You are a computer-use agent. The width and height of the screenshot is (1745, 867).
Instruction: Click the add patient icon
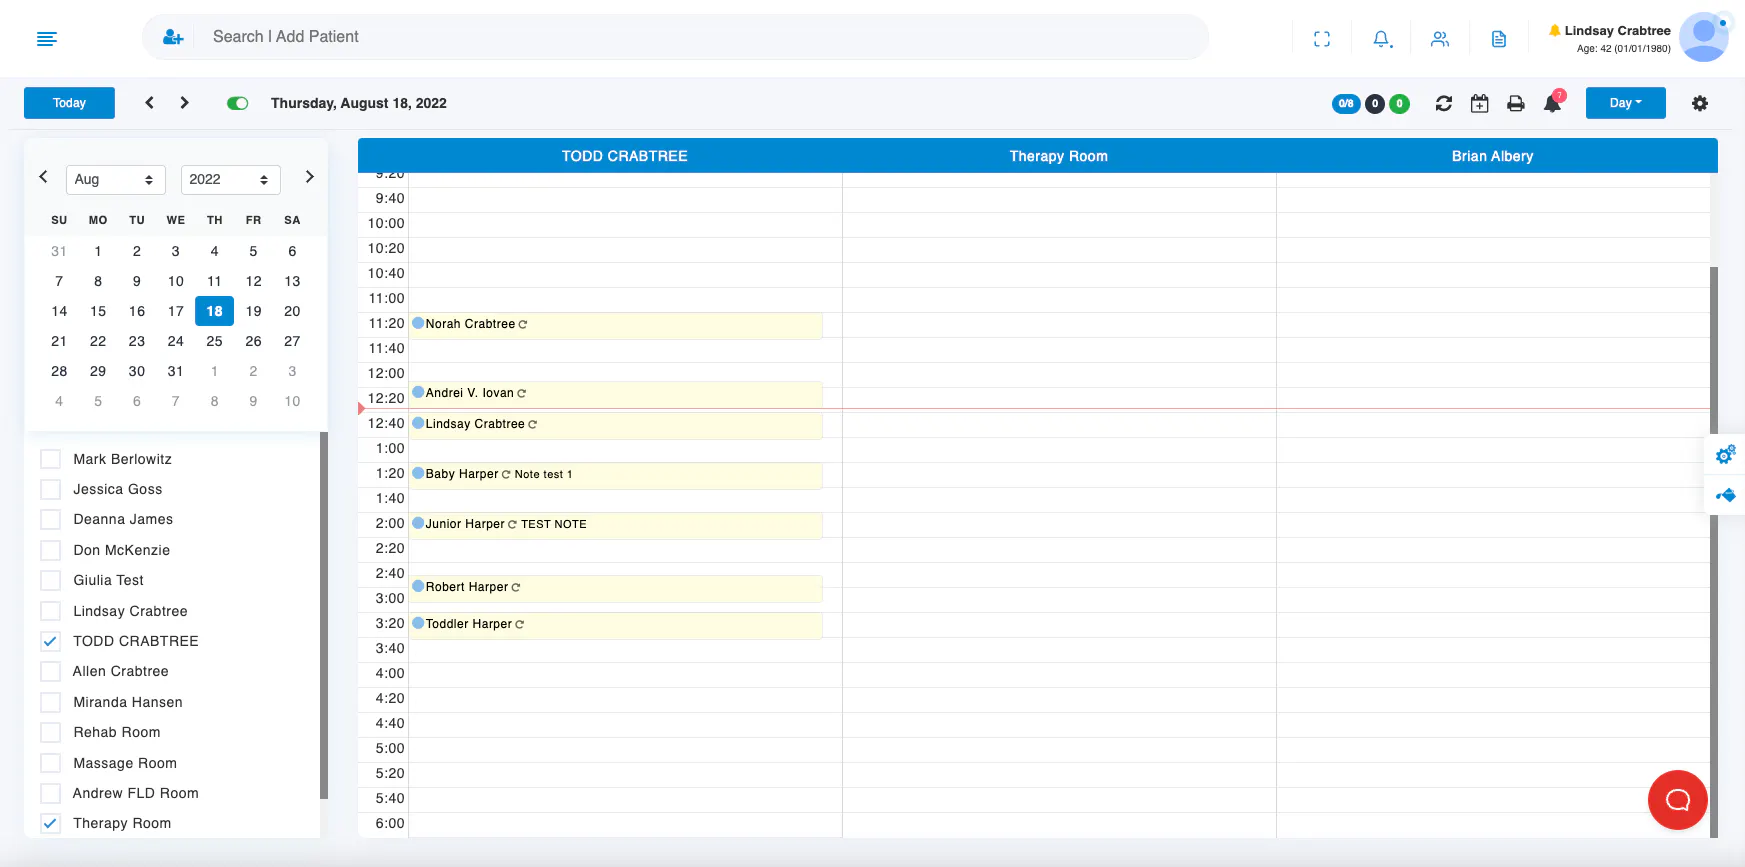173,37
